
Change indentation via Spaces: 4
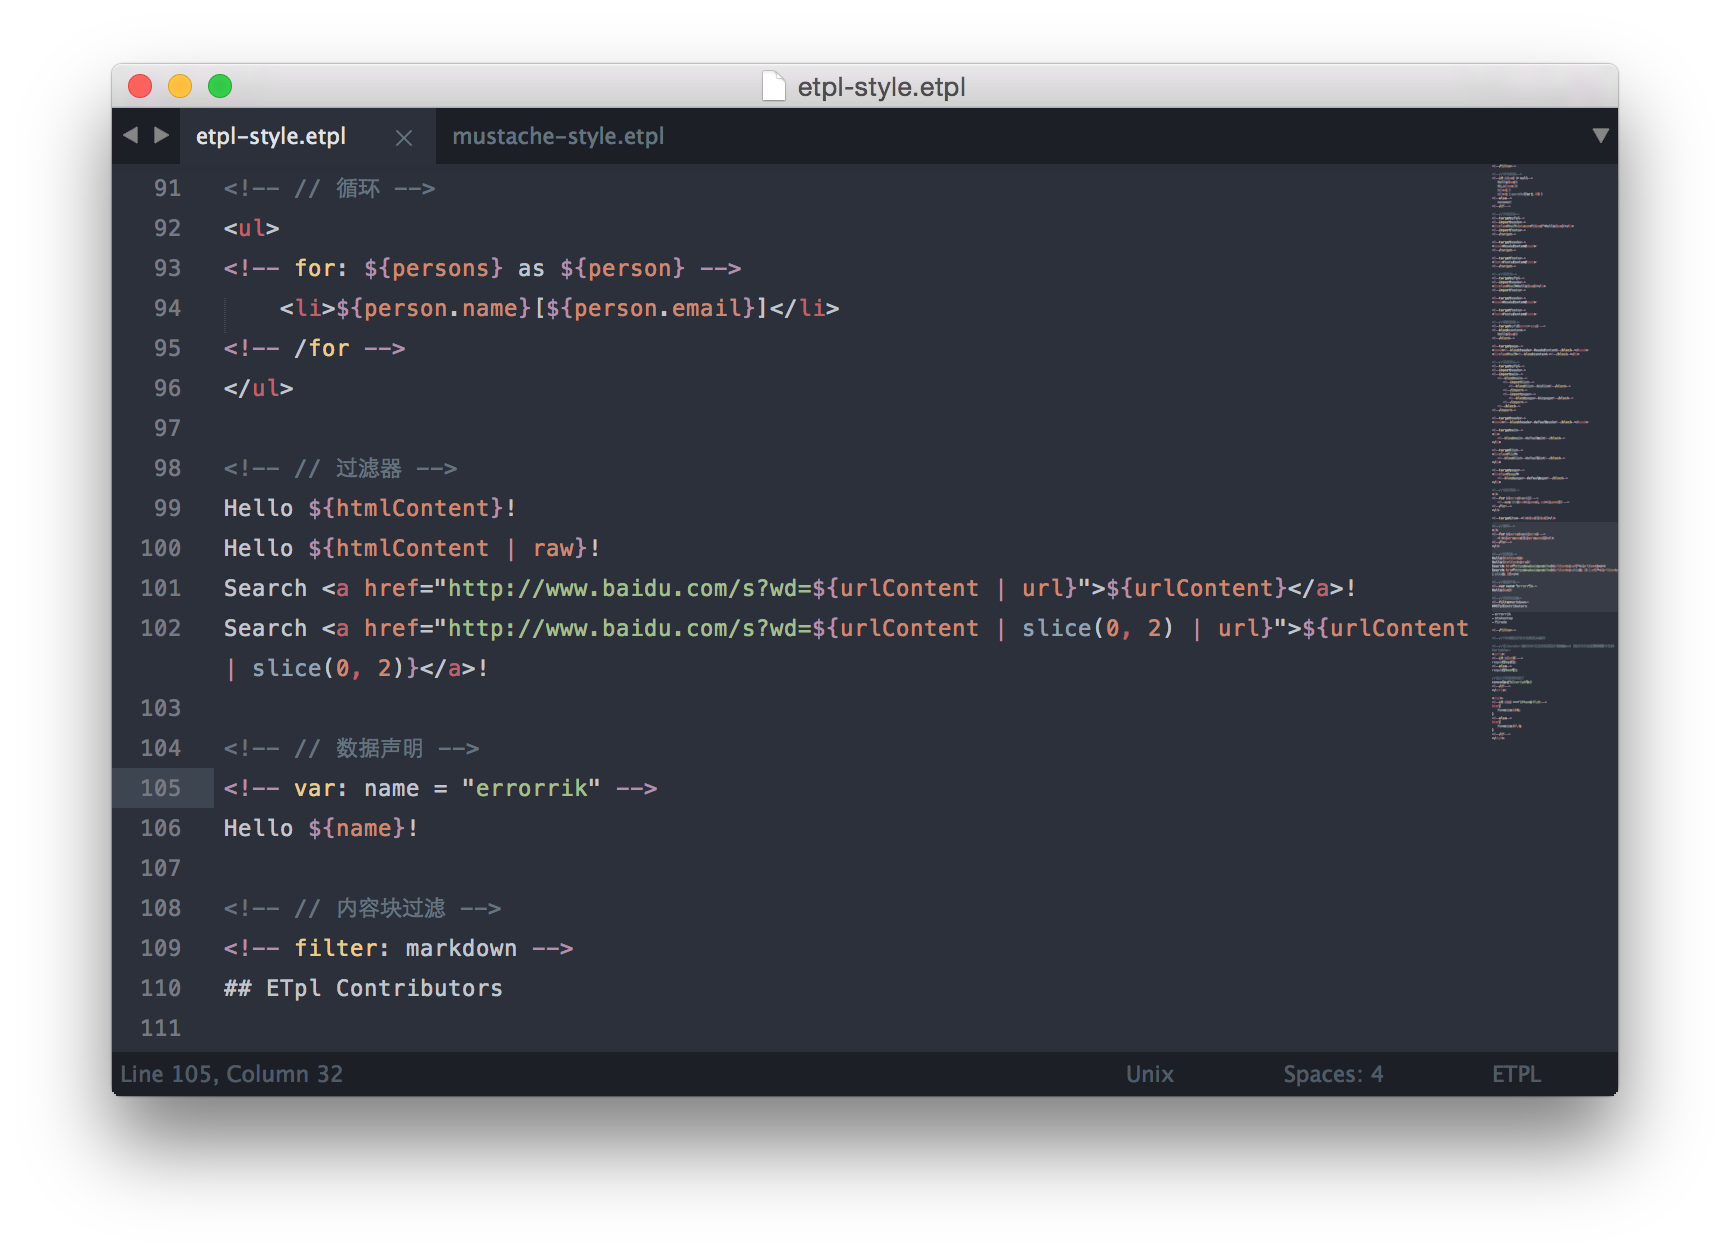(1333, 1074)
